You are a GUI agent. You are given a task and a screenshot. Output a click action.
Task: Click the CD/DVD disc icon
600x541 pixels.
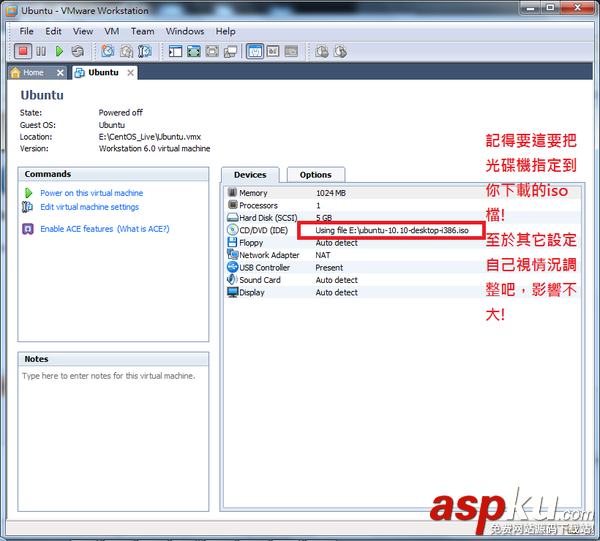coord(232,230)
